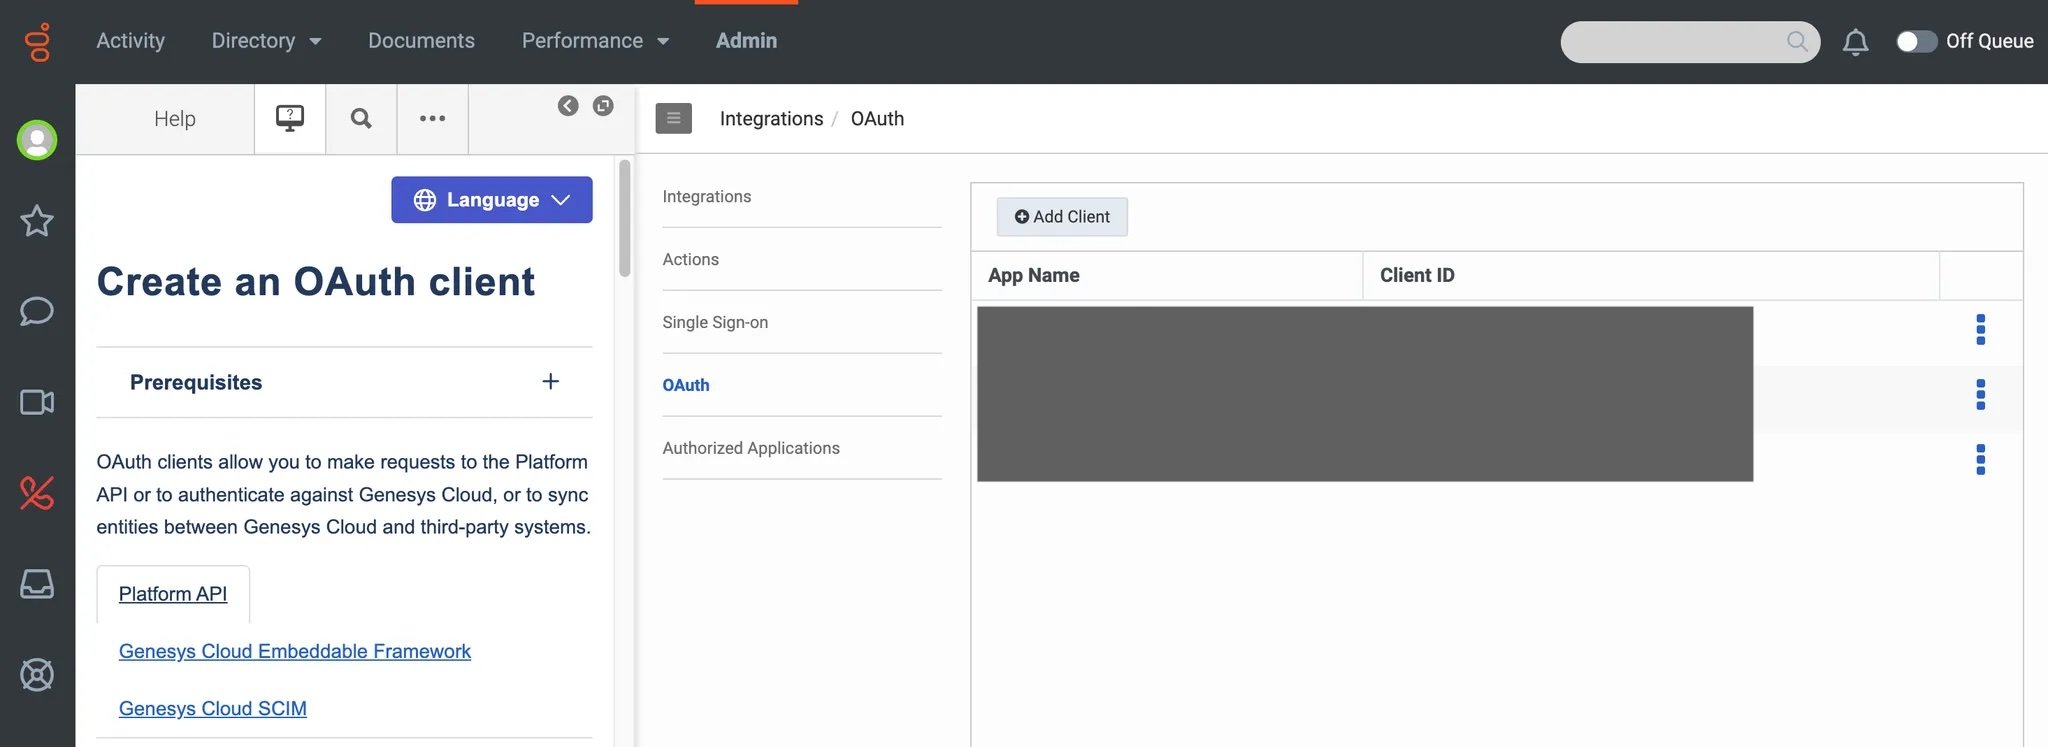Screen dimensions: 2048x747
Task: Open Genesys Cloud Embeddable Framework link
Action: pos(295,651)
